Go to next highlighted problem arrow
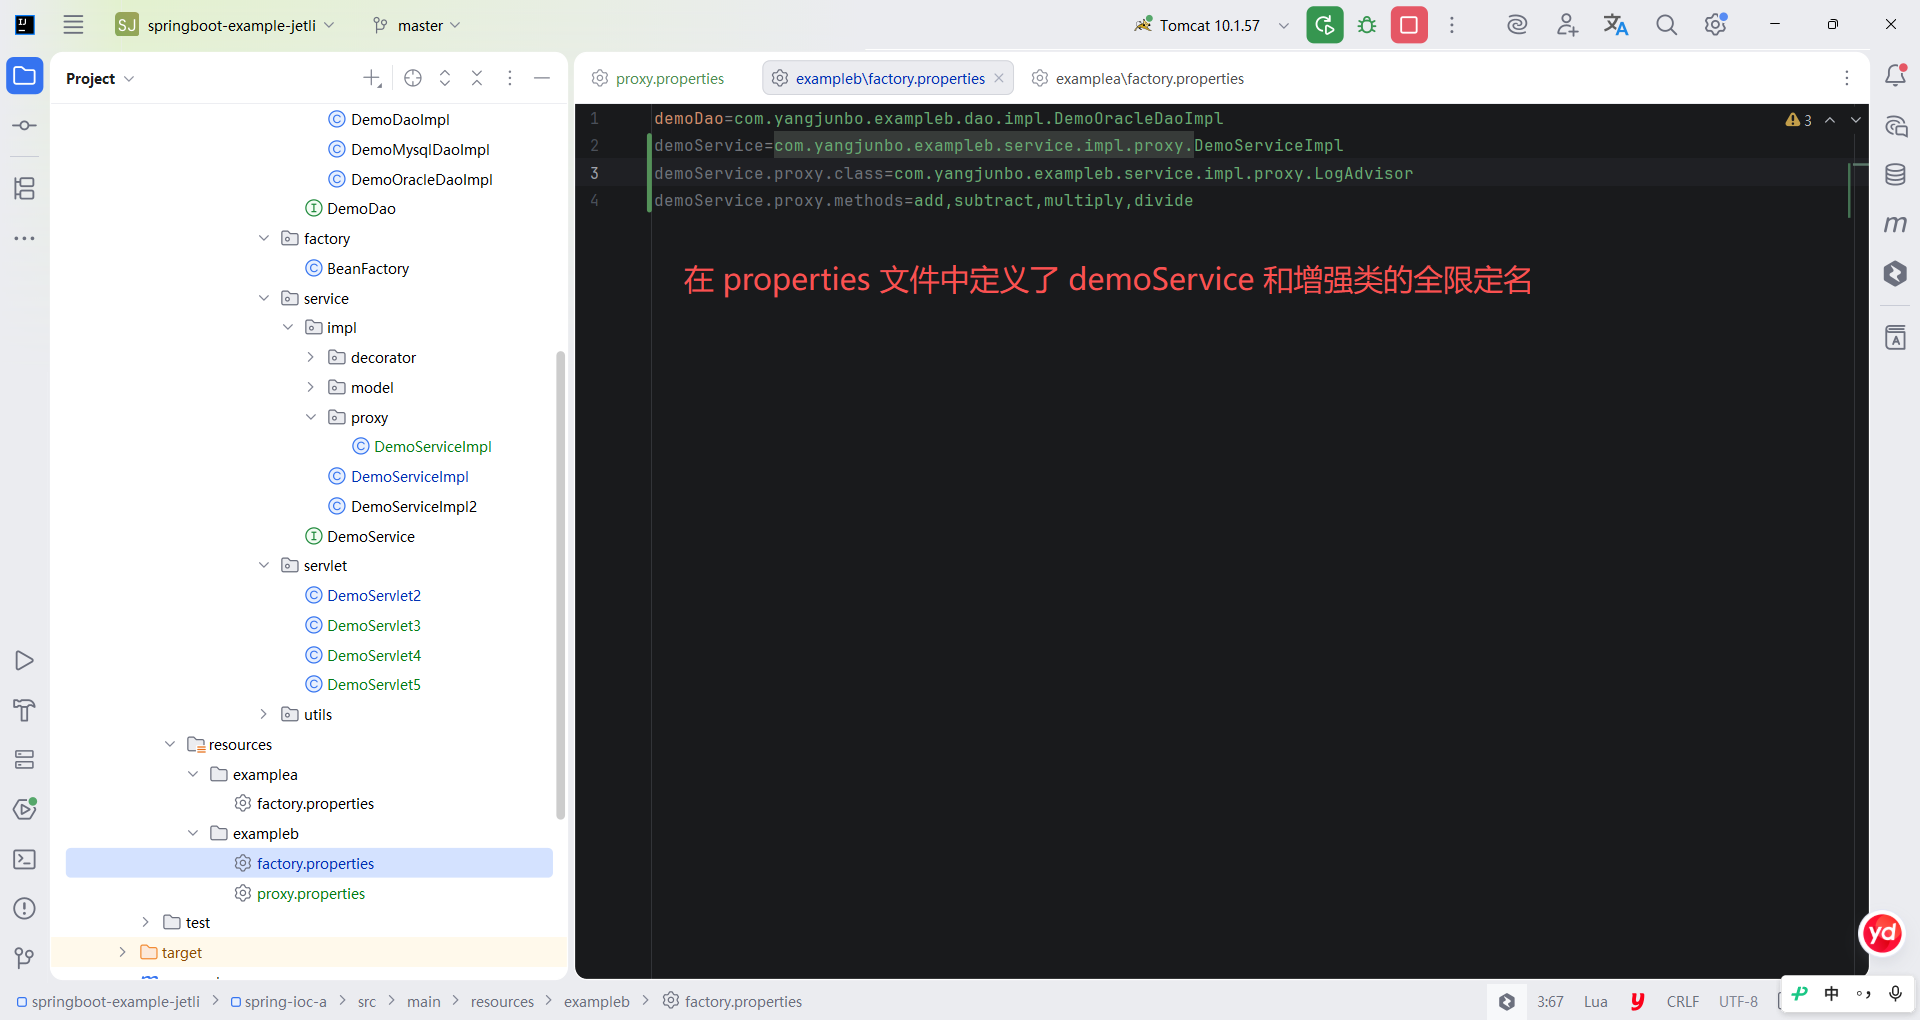 tap(1856, 120)
